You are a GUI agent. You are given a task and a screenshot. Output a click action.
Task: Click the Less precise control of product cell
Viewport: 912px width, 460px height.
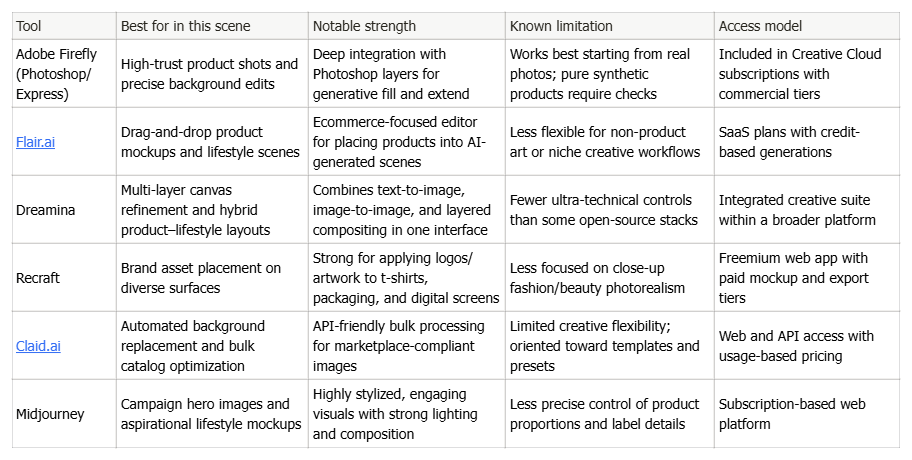coord(610,414)
